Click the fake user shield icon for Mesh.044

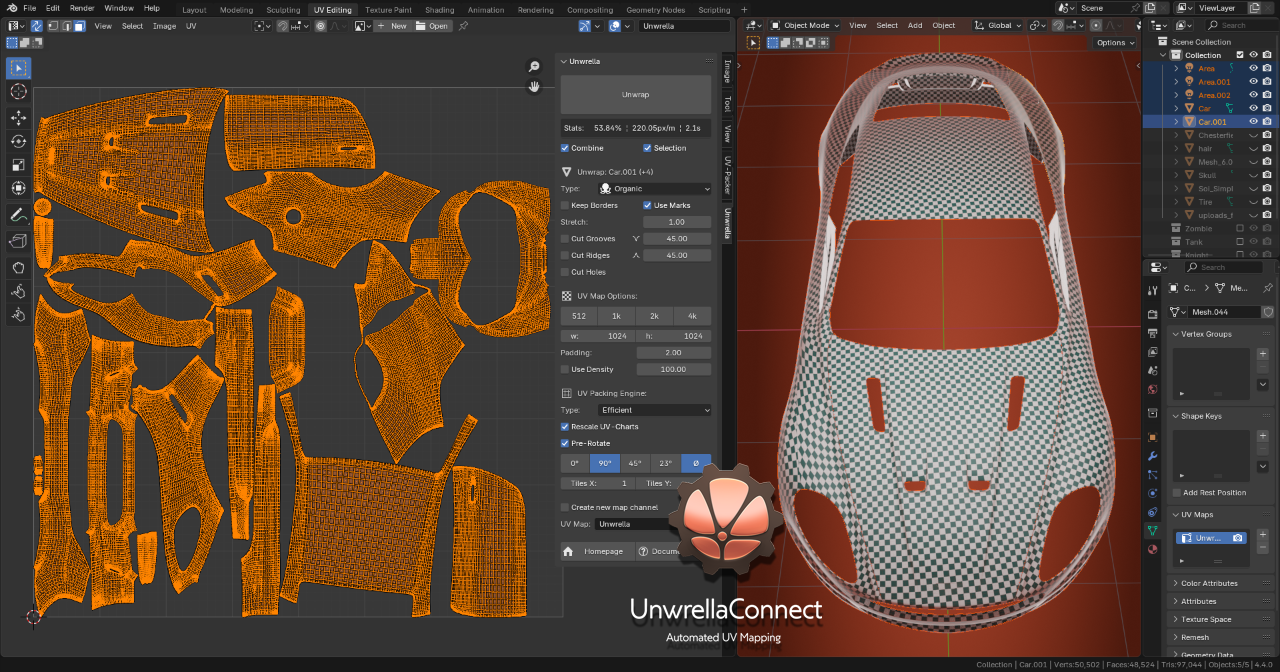pos(1268,313)
